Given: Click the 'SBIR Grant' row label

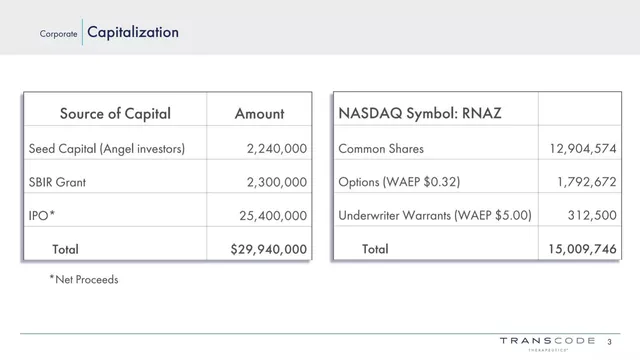Looking at the screenshot, I should coord(57,182).
